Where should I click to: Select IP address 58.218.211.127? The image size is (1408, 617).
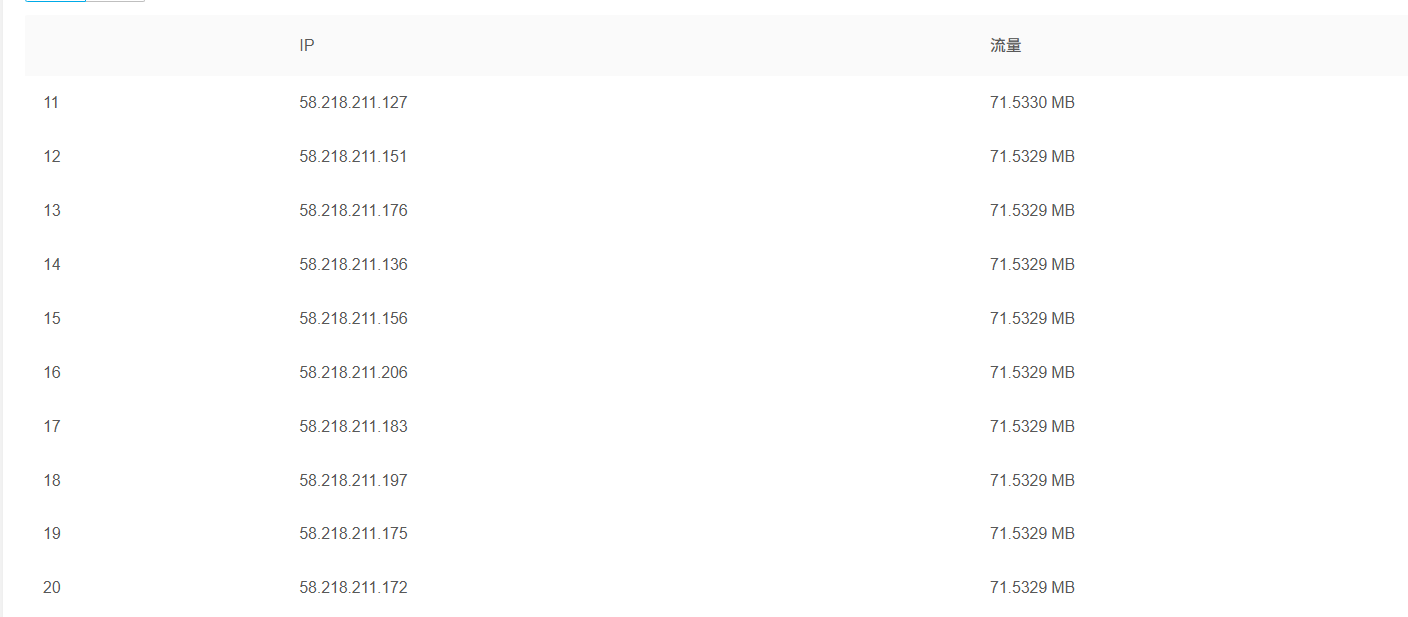tap(353, 102)
